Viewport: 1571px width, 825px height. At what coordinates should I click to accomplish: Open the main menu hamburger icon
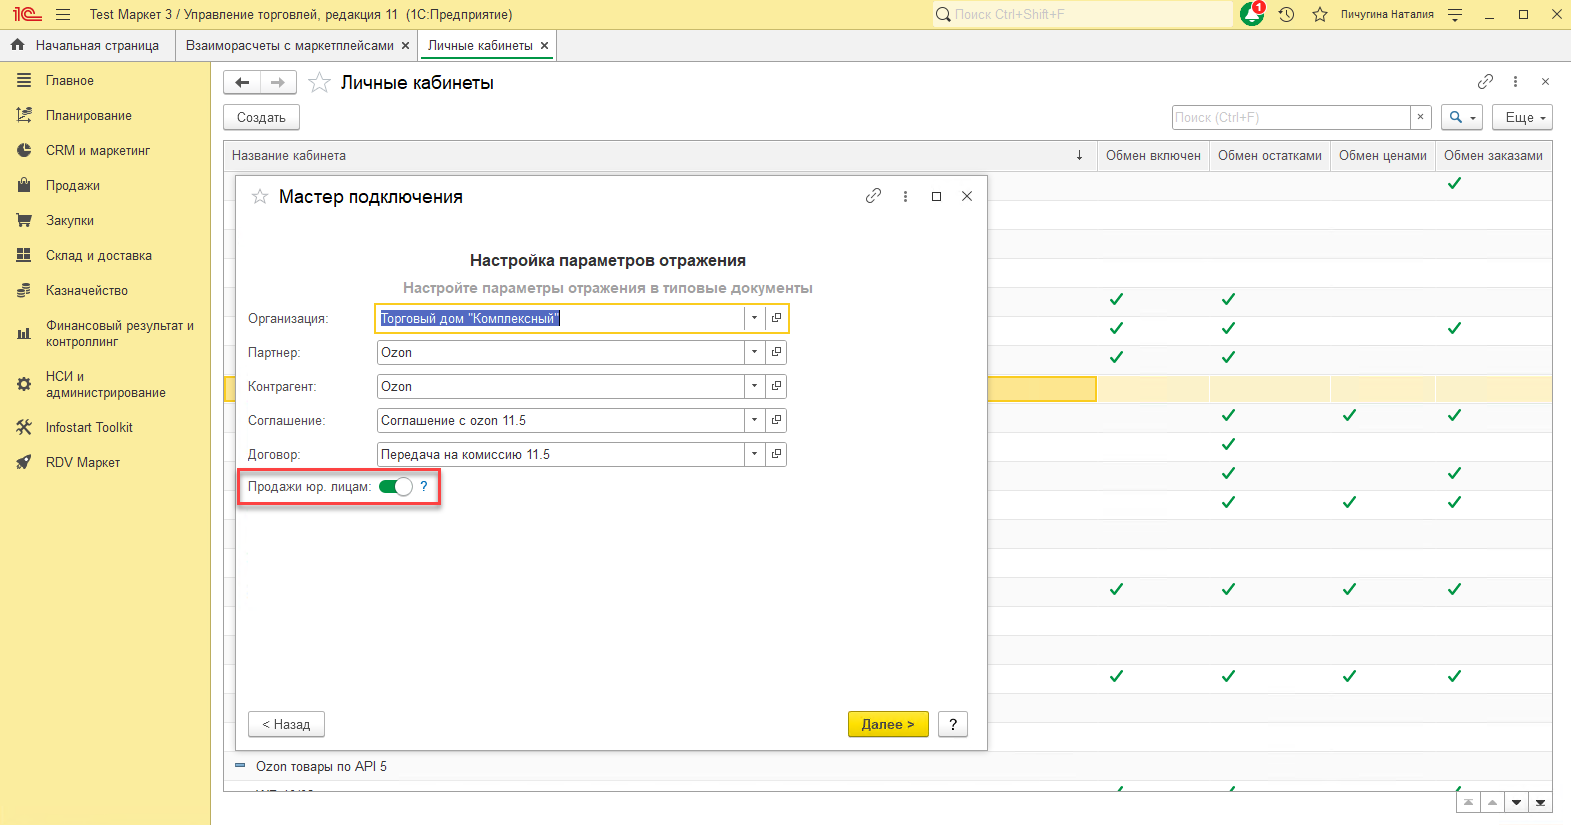pyautogui.click(x=63, y=14)
